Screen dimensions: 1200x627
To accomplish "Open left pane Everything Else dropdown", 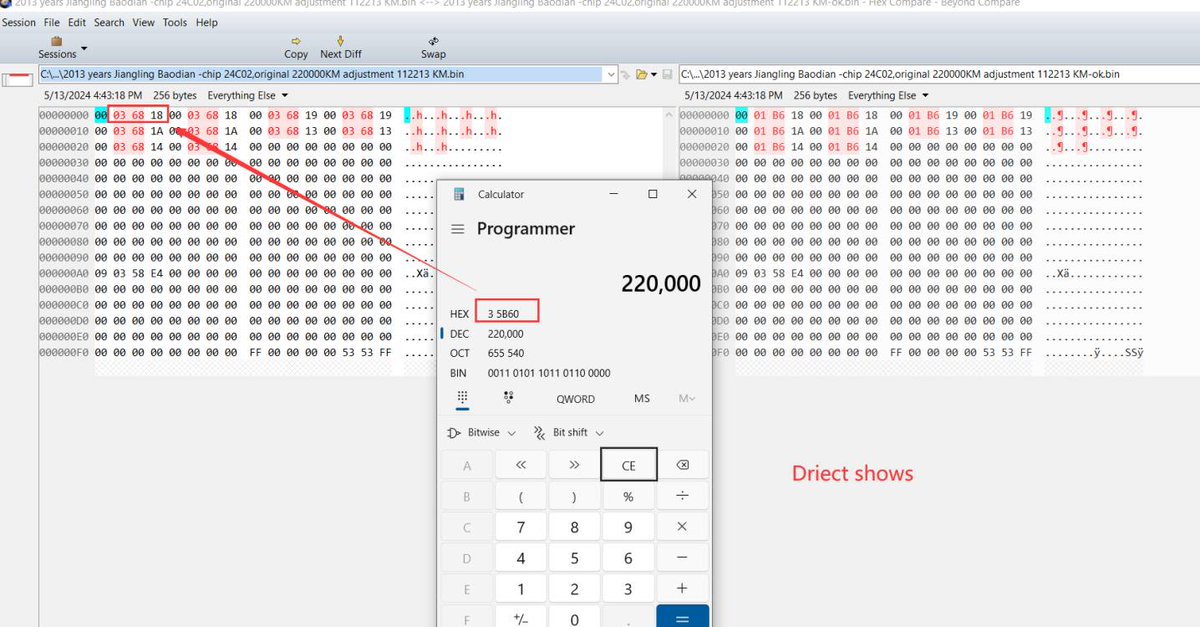I will pyautogui.click(x=247, y=96).
